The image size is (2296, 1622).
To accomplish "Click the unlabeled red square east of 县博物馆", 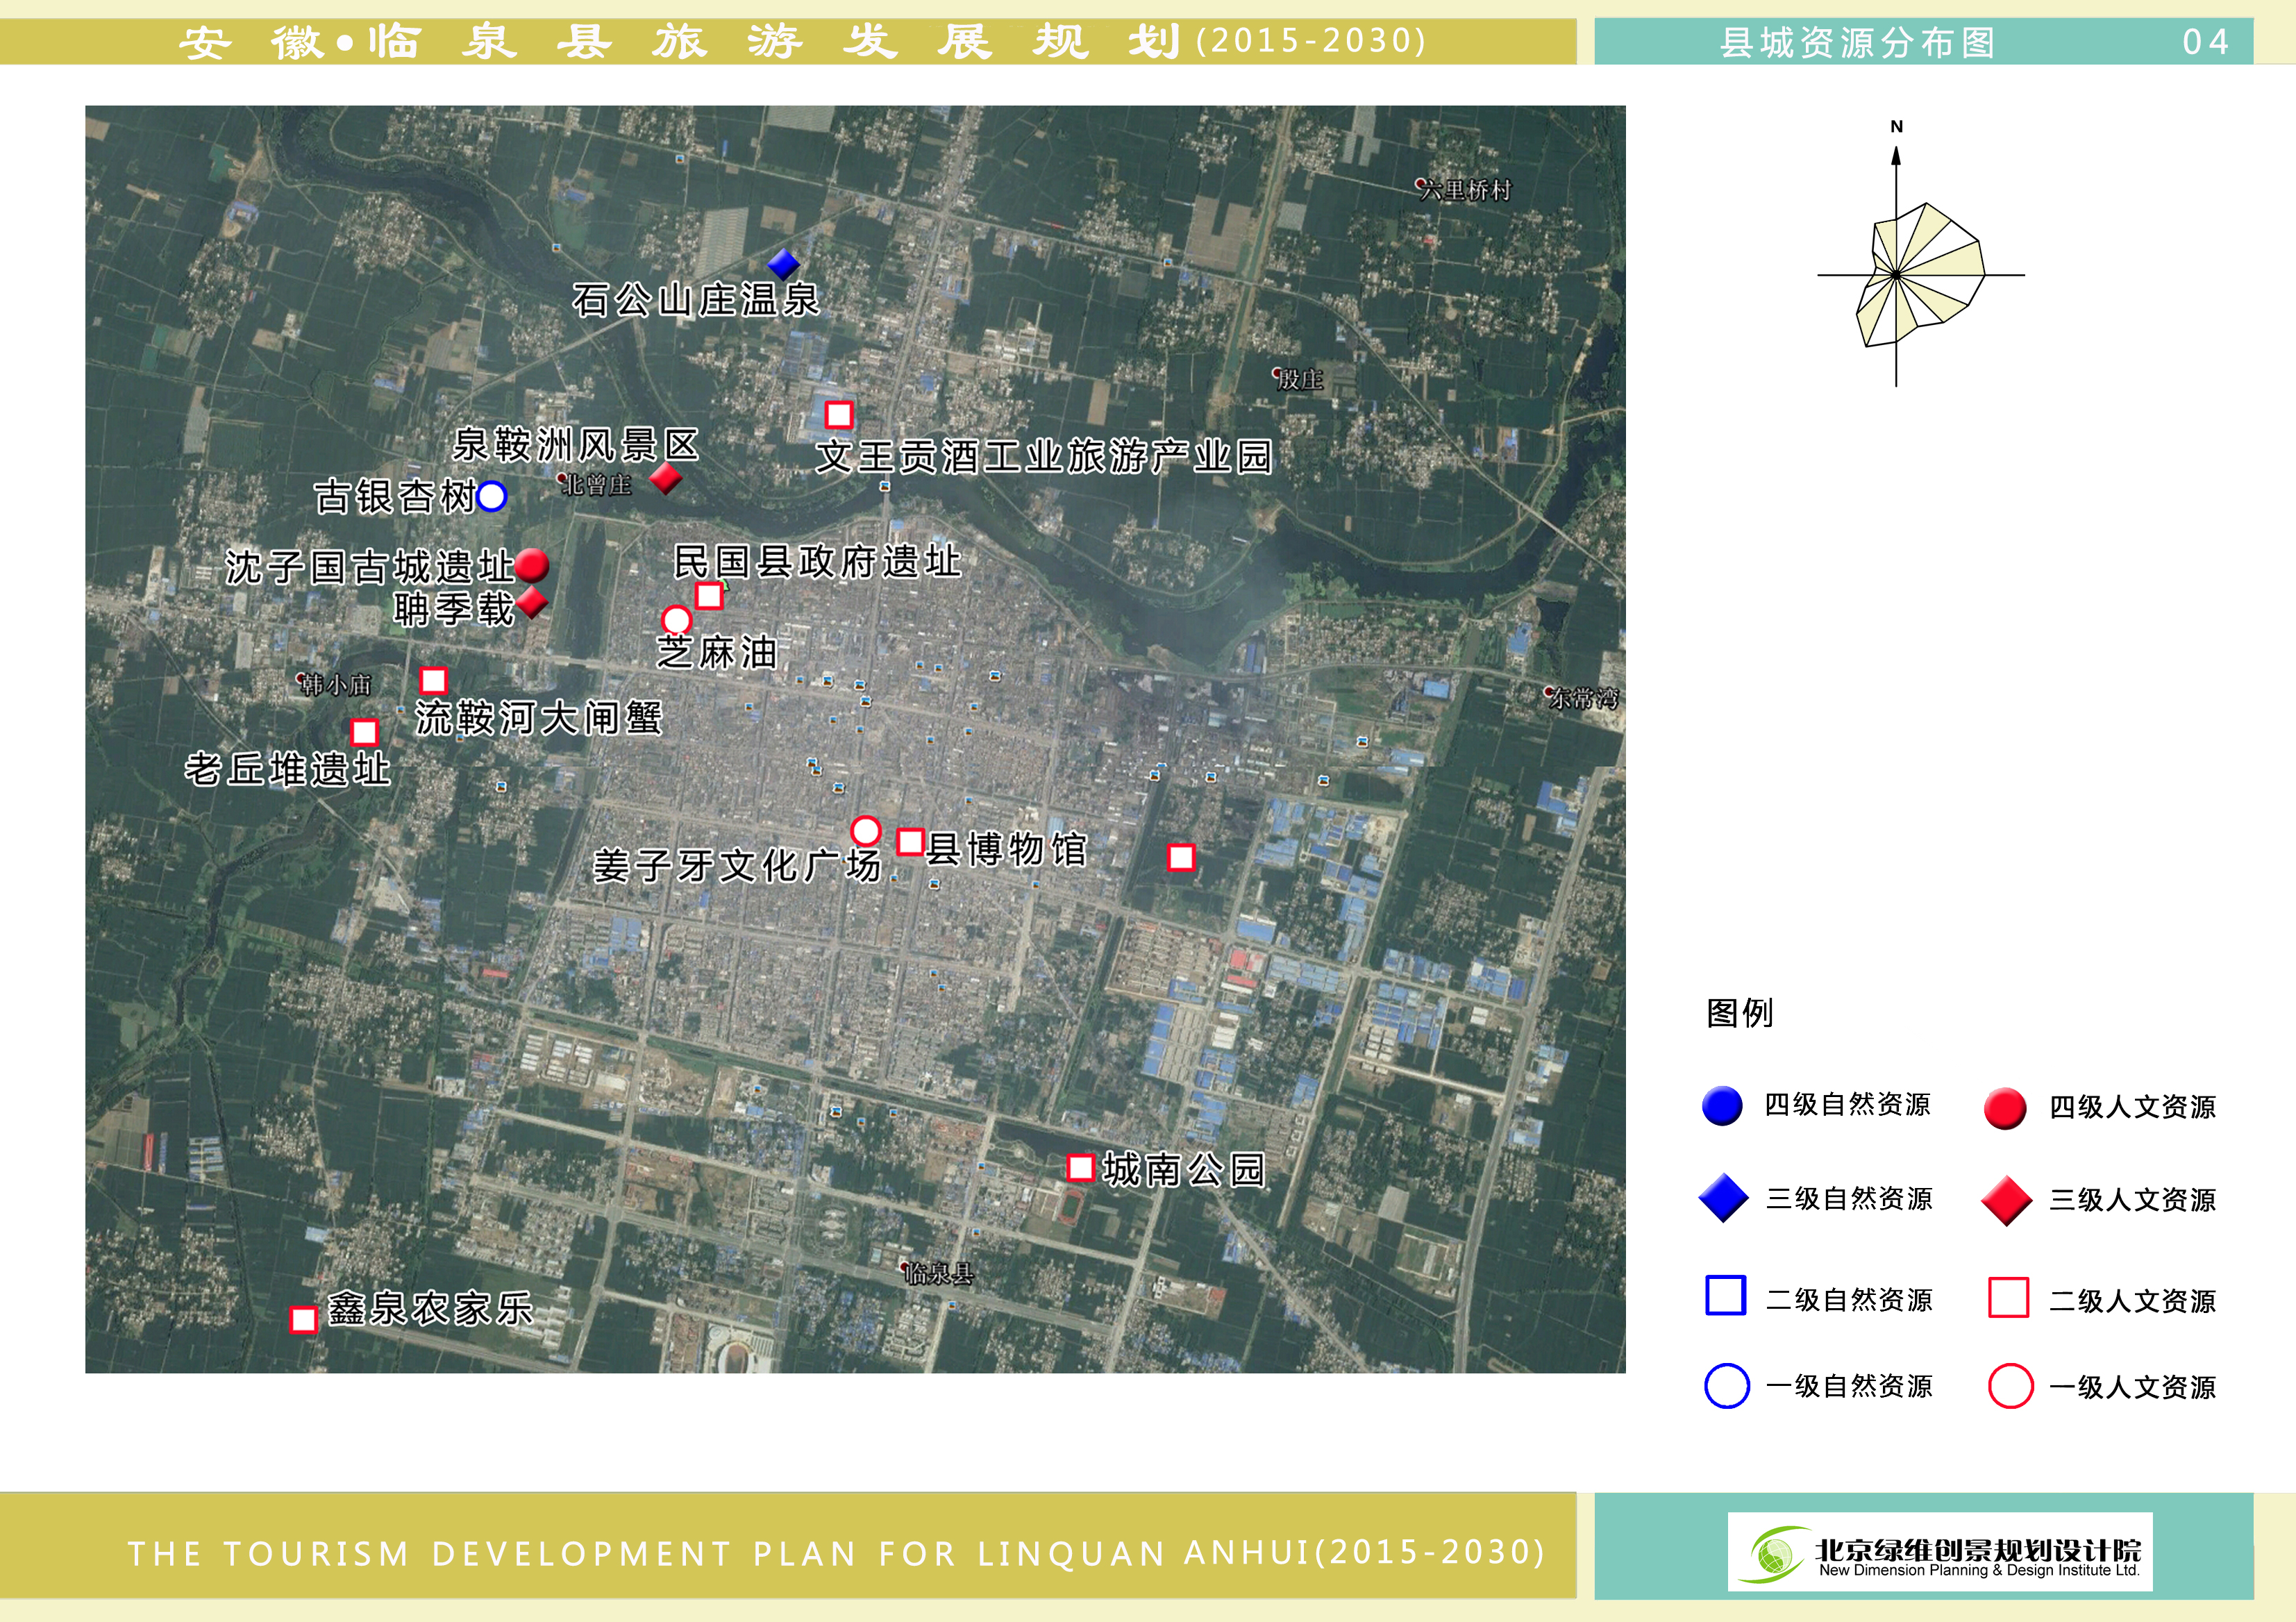I will point(1181,857).
